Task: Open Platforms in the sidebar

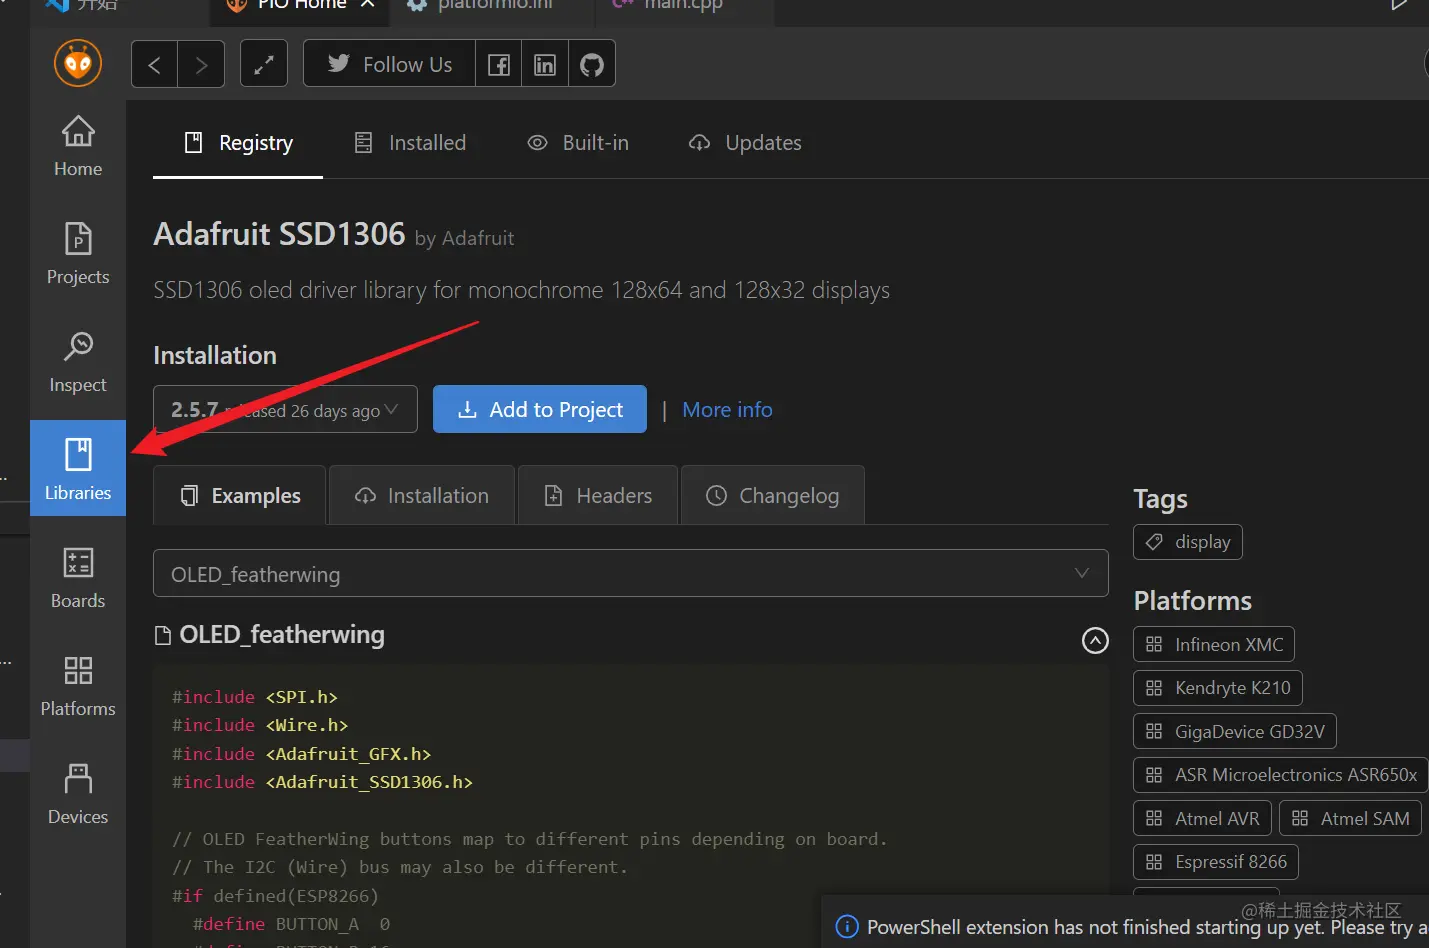Action: [x=78, y=686]
